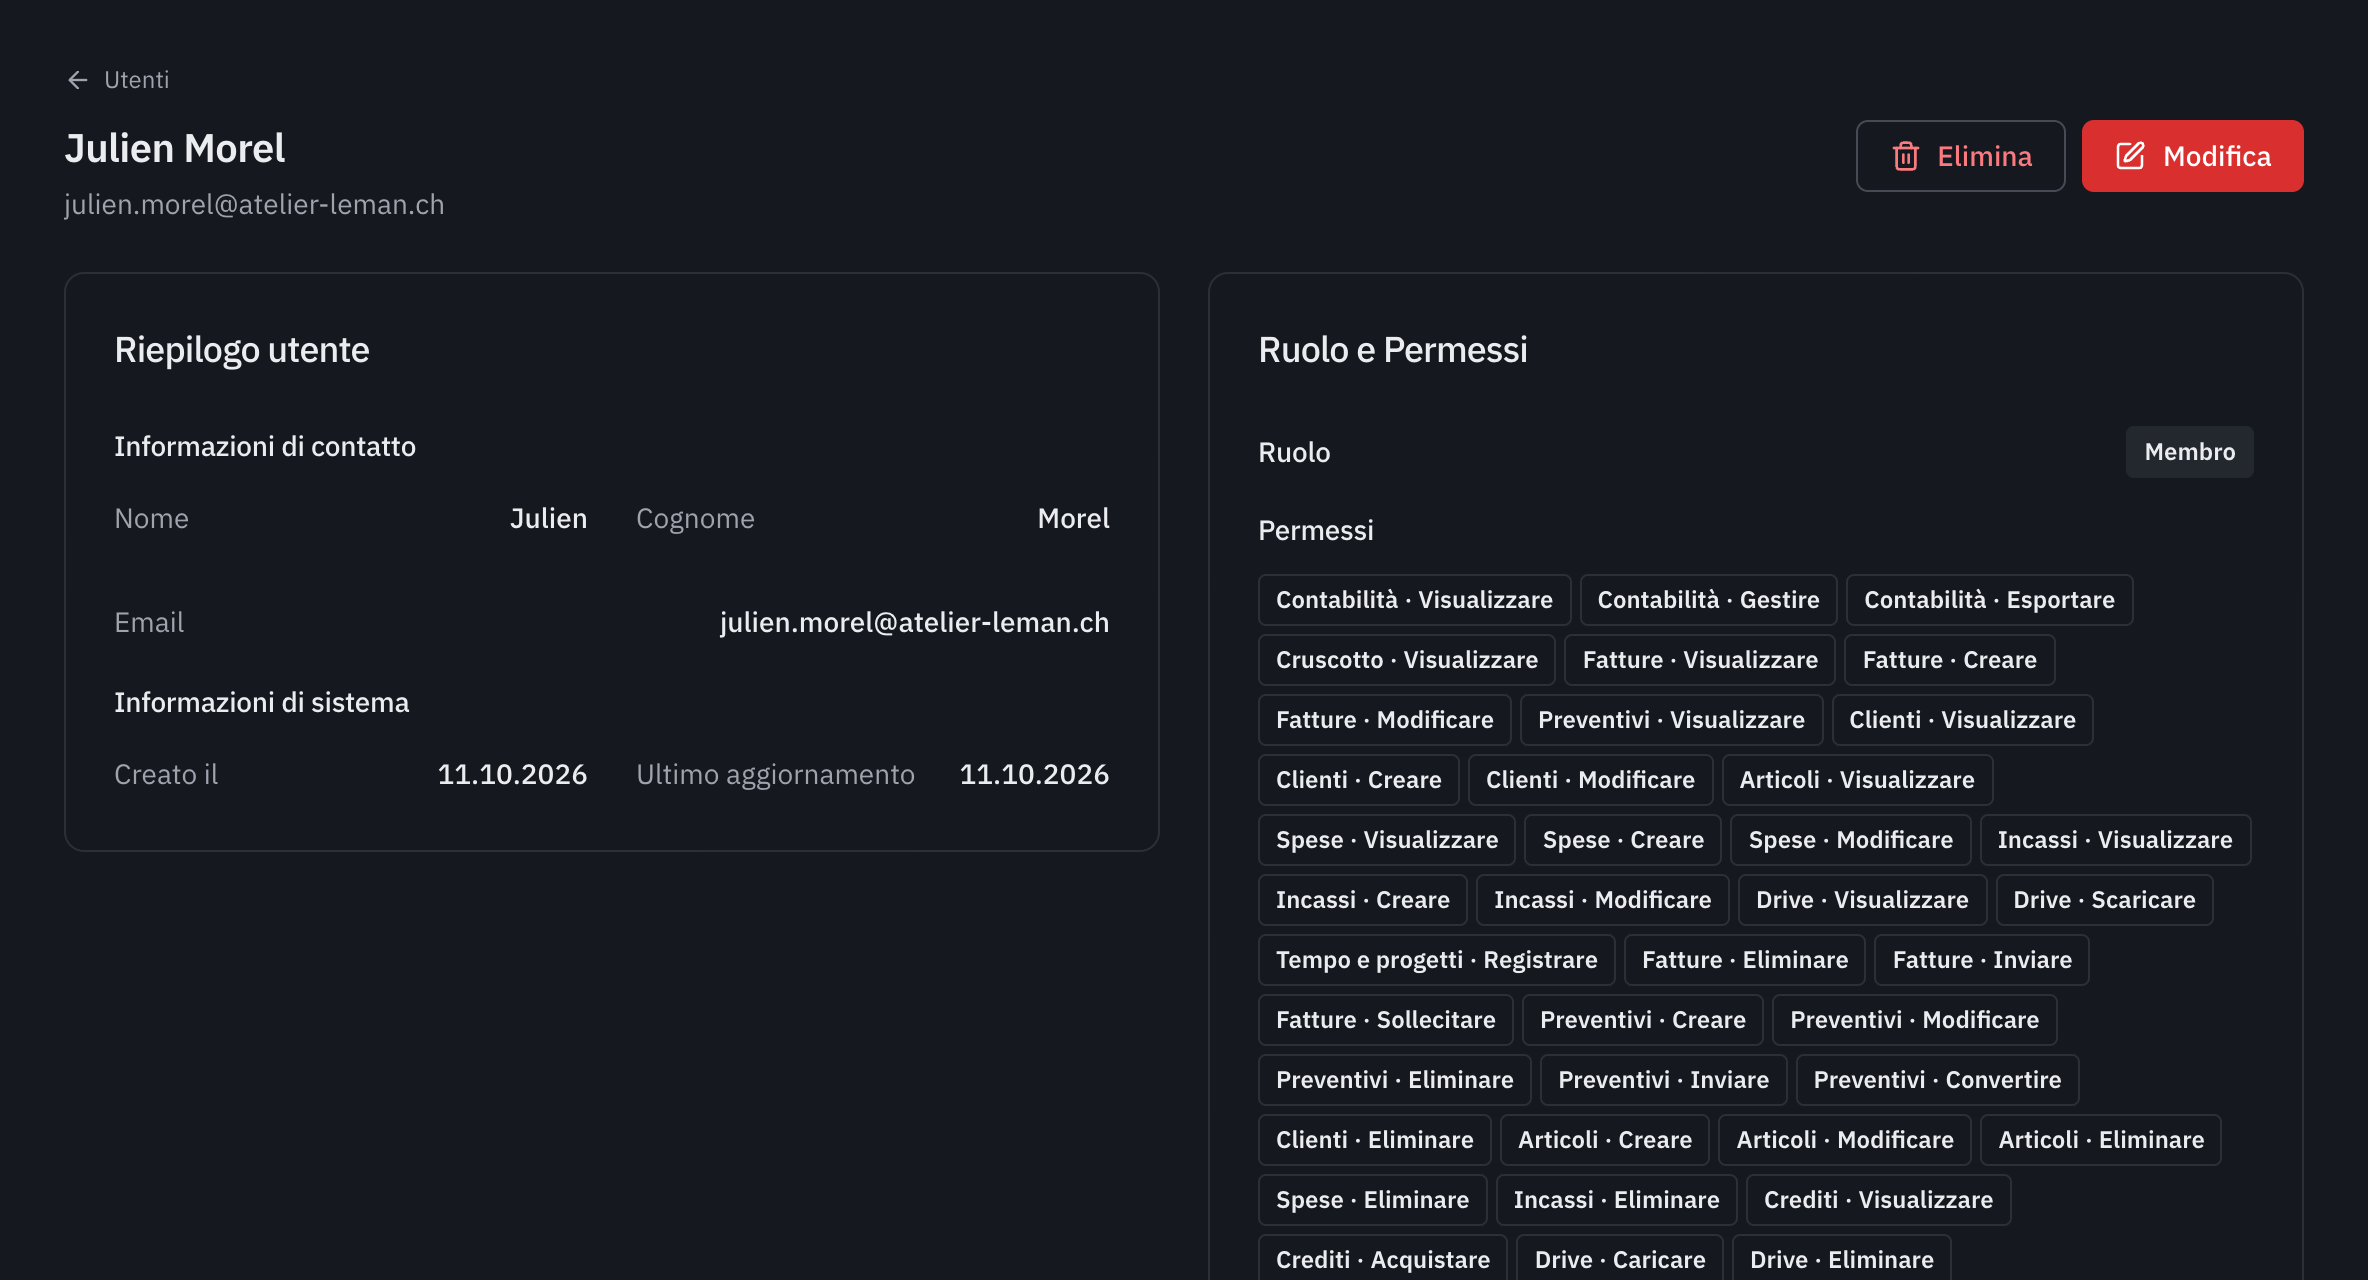
Task: Click the Modifica button label
Action: (x=2217, y=156)
